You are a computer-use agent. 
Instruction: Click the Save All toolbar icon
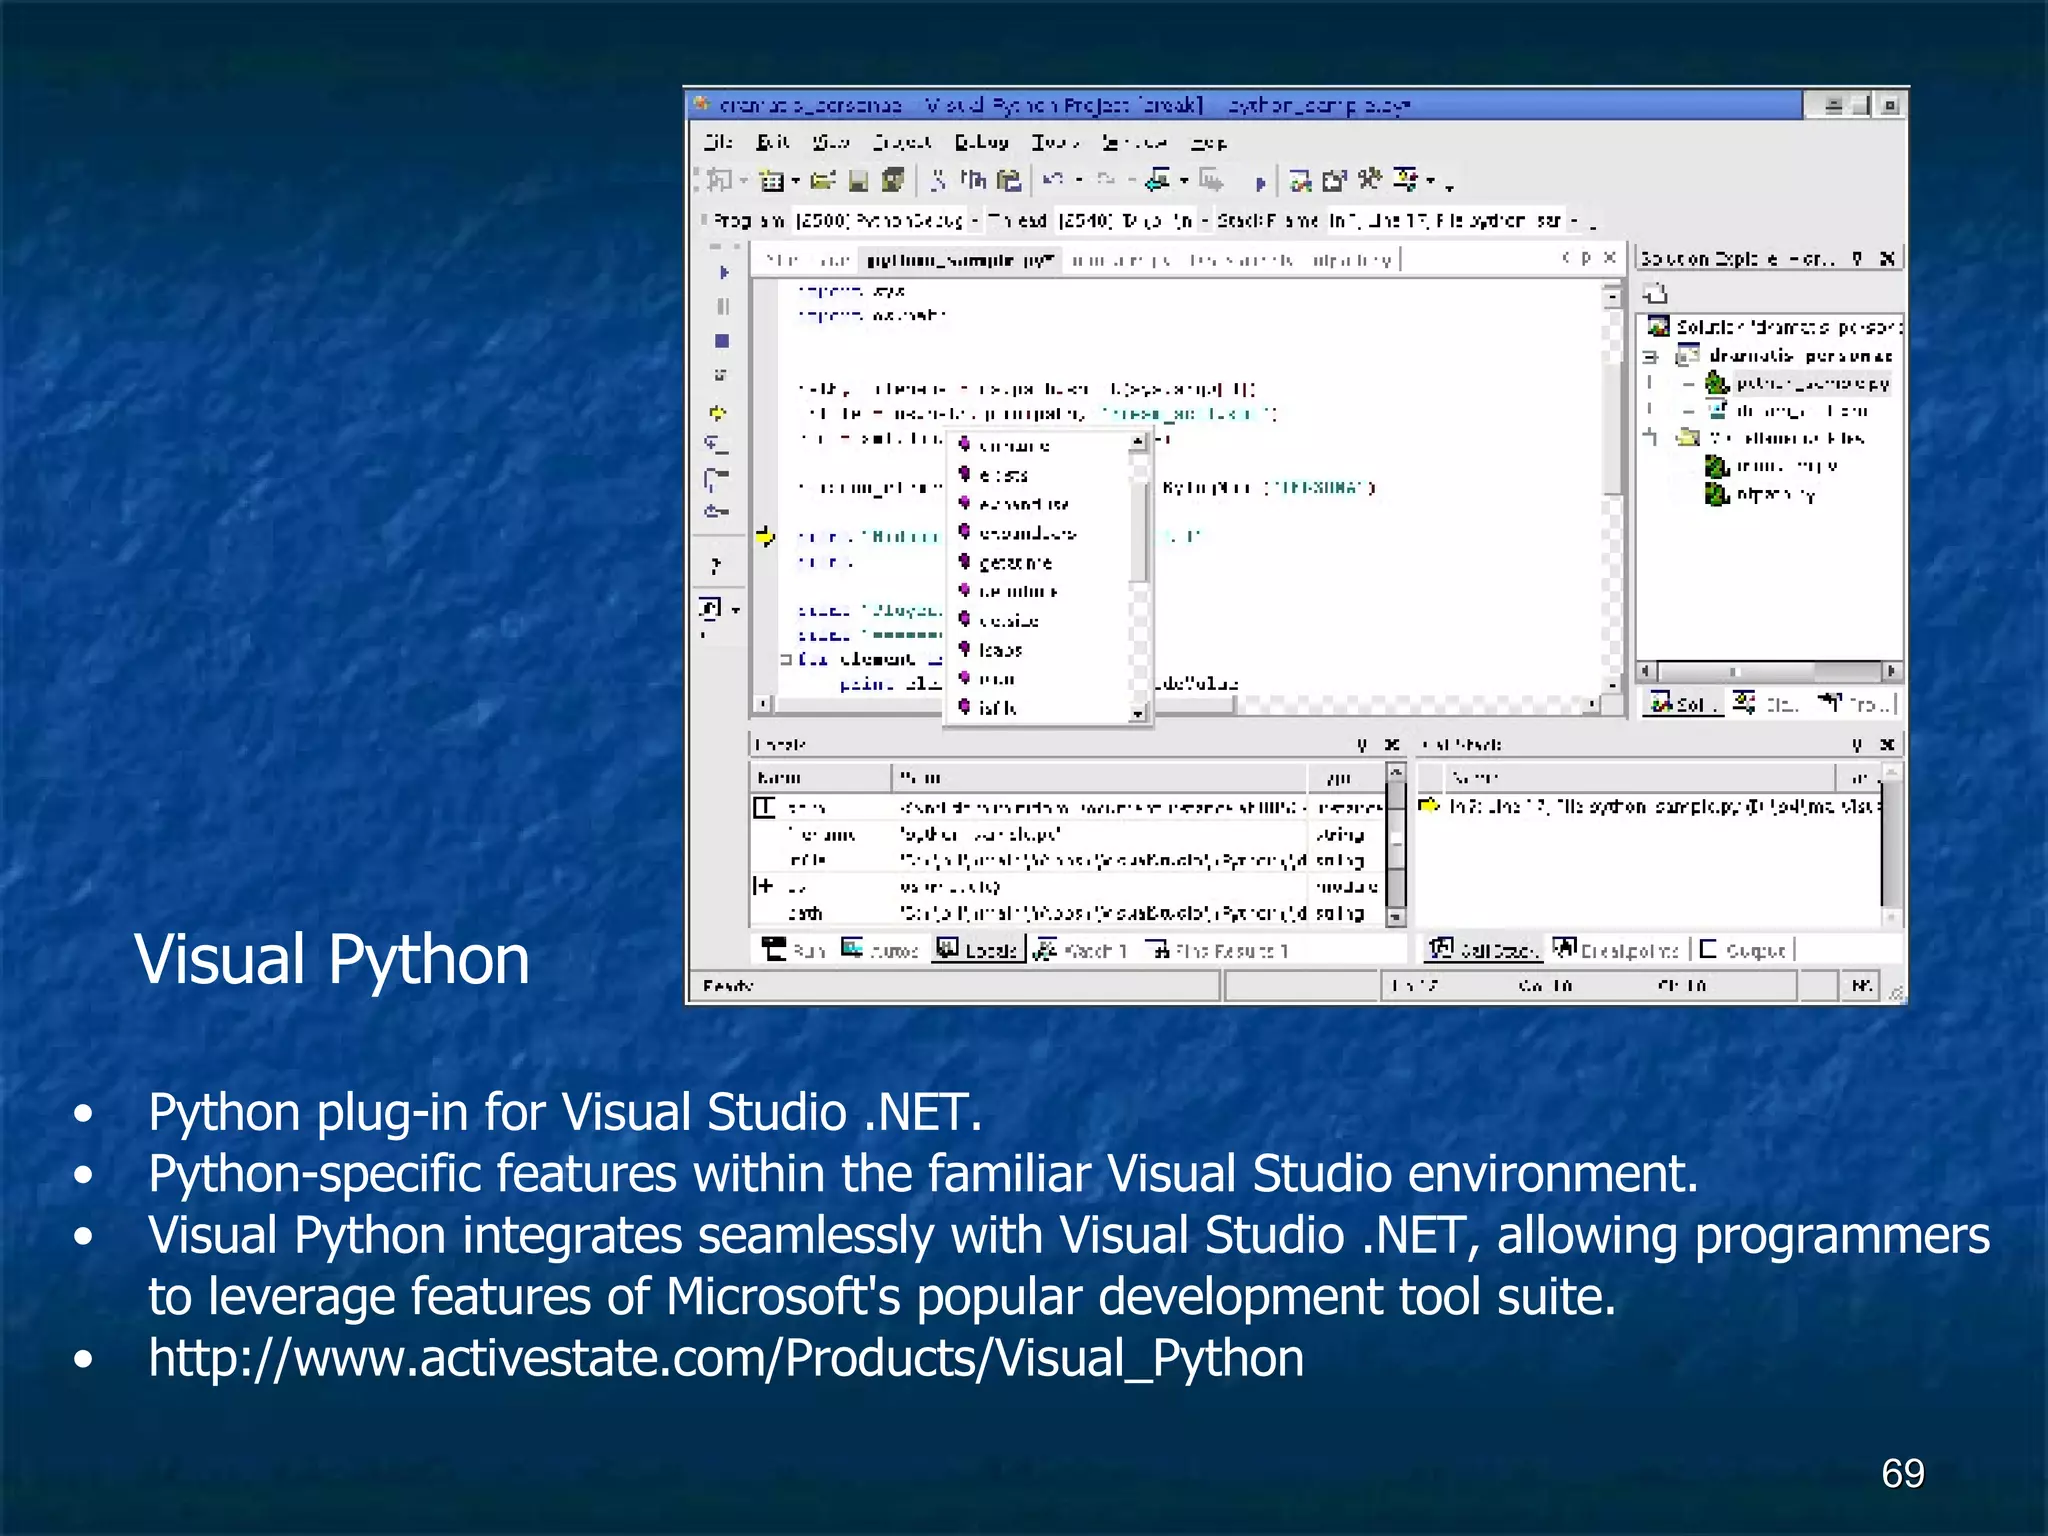point(893,180)
